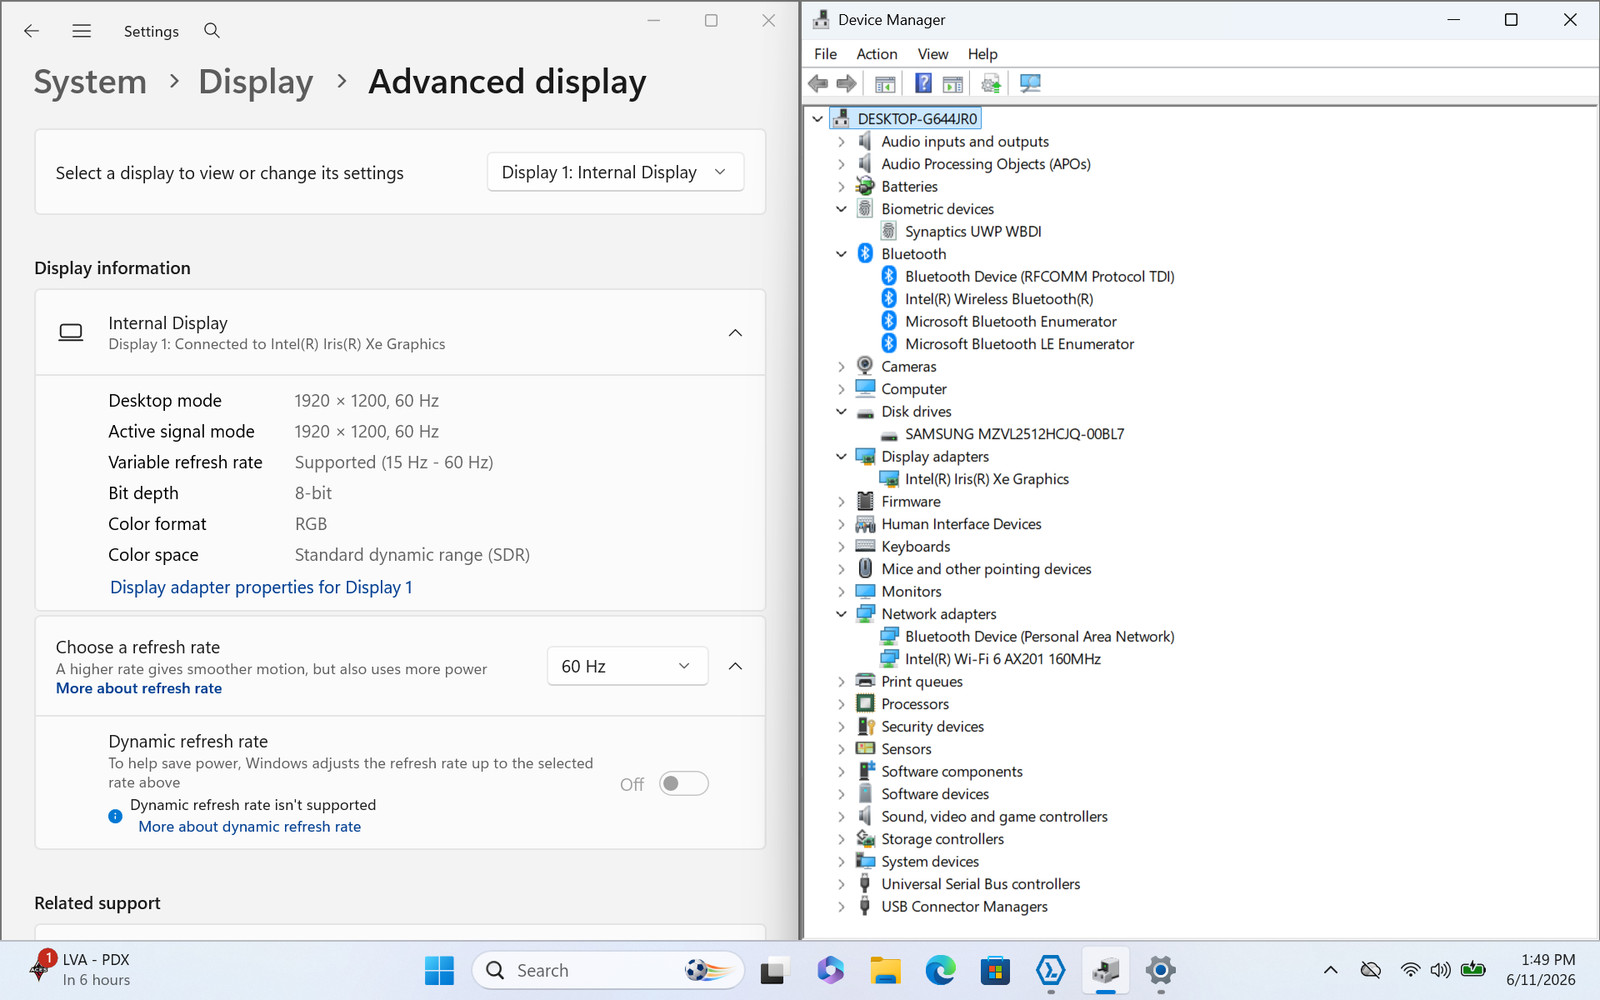The height and width of the screenshot is (1000, 1600).
Task: Open the Action menu in Device Manager
Action: click(877, 54)
